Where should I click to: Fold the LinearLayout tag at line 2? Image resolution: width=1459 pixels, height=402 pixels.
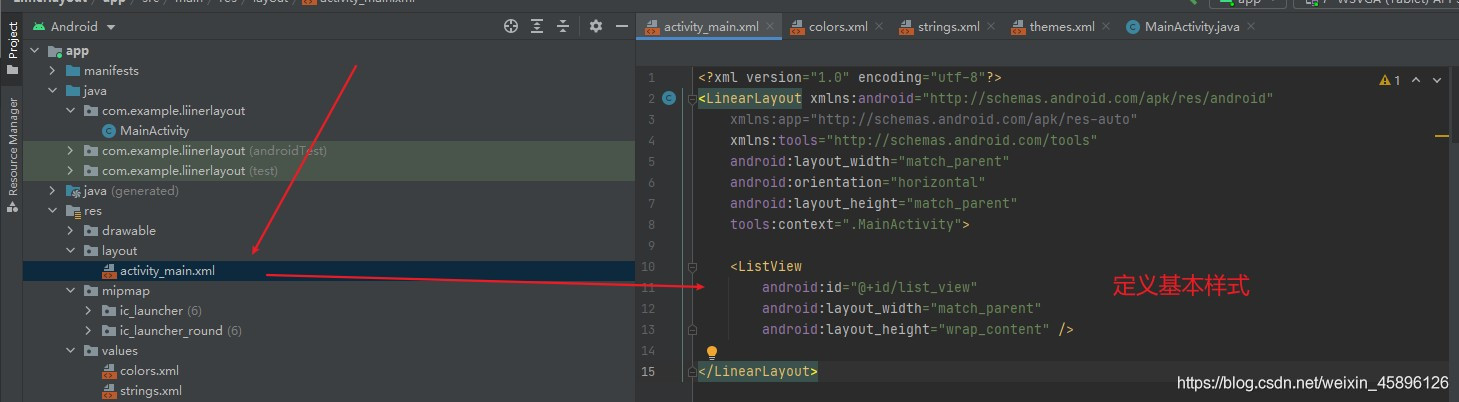(x=691, y=98)
